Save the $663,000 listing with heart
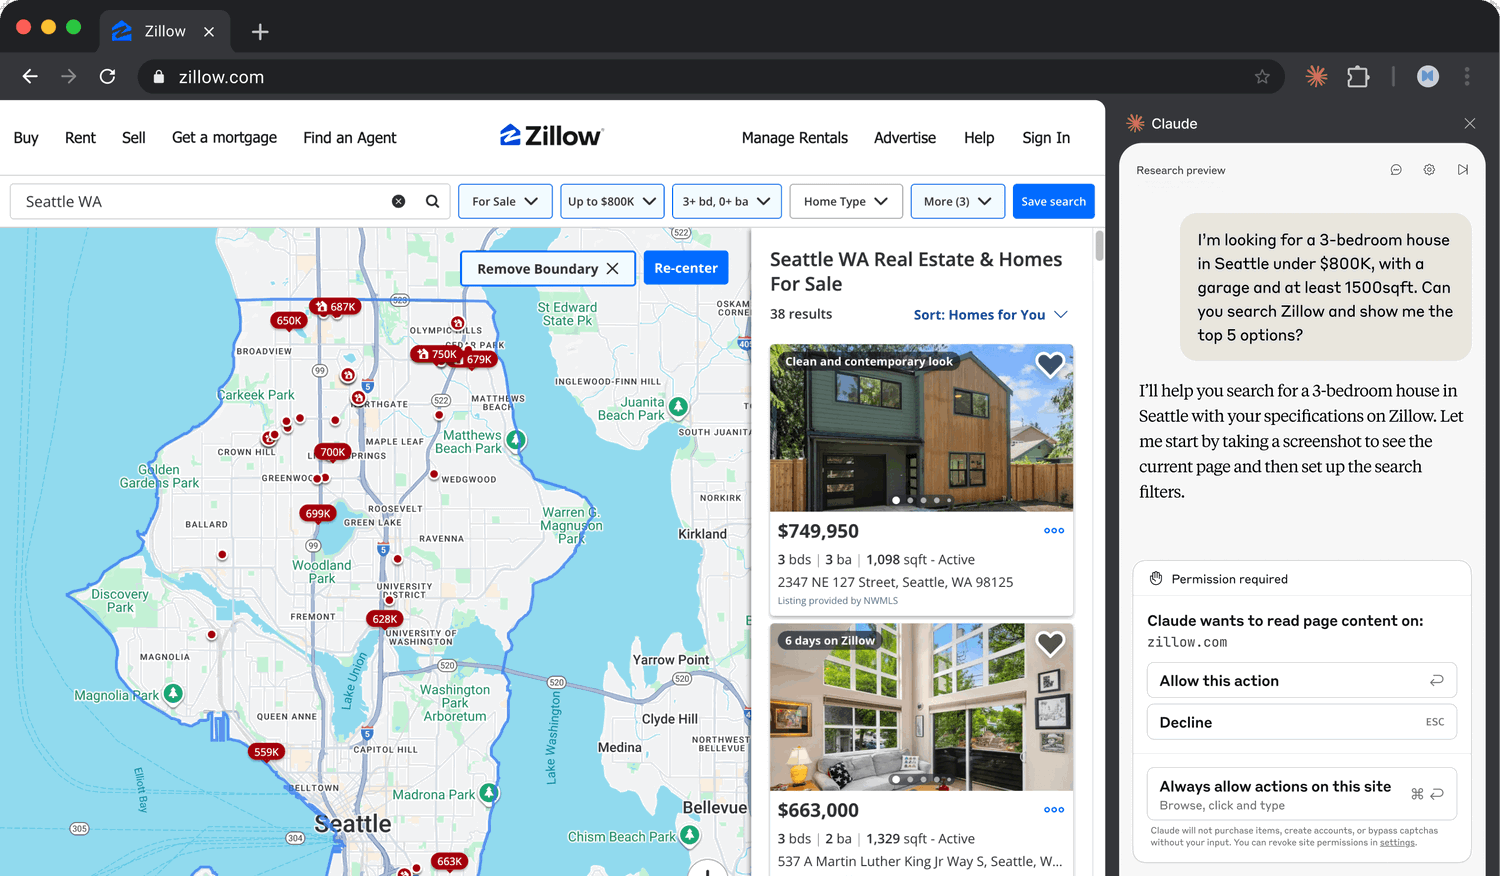This screenshot has width=1500, height=876. tap(1049, 644)
